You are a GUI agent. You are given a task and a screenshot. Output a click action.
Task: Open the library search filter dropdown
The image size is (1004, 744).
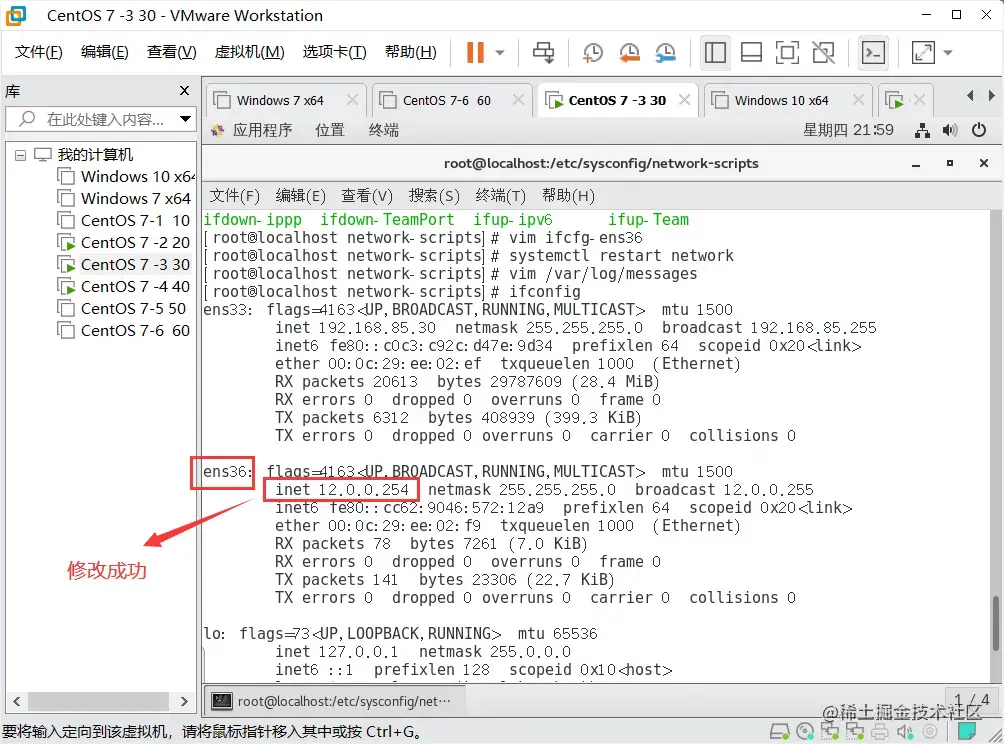pos(185,119)
